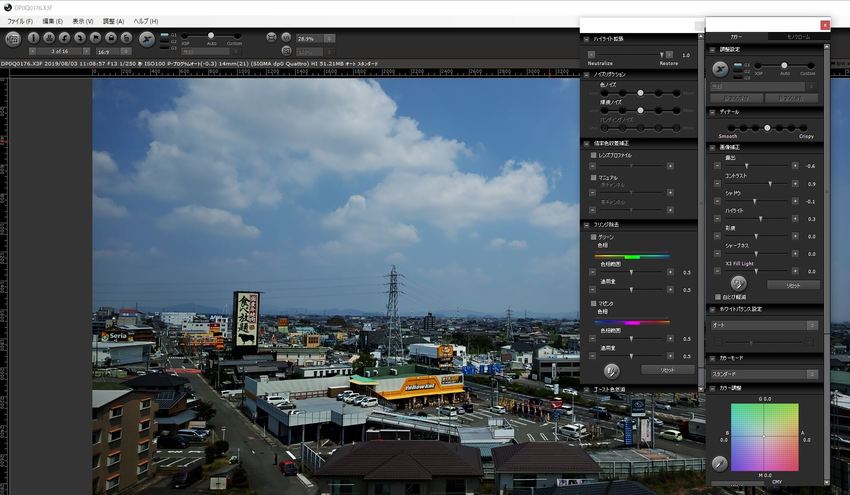The width and height of the screenshot is (850, 495).
Task: Open the オート white balance dropdown
Action: 764,325
